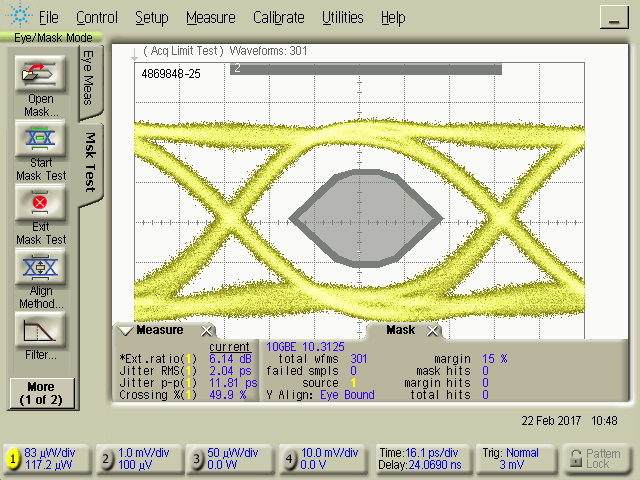640x480 pixels.
Task: Open the Filter settings icon
Action: coord(41,330)
